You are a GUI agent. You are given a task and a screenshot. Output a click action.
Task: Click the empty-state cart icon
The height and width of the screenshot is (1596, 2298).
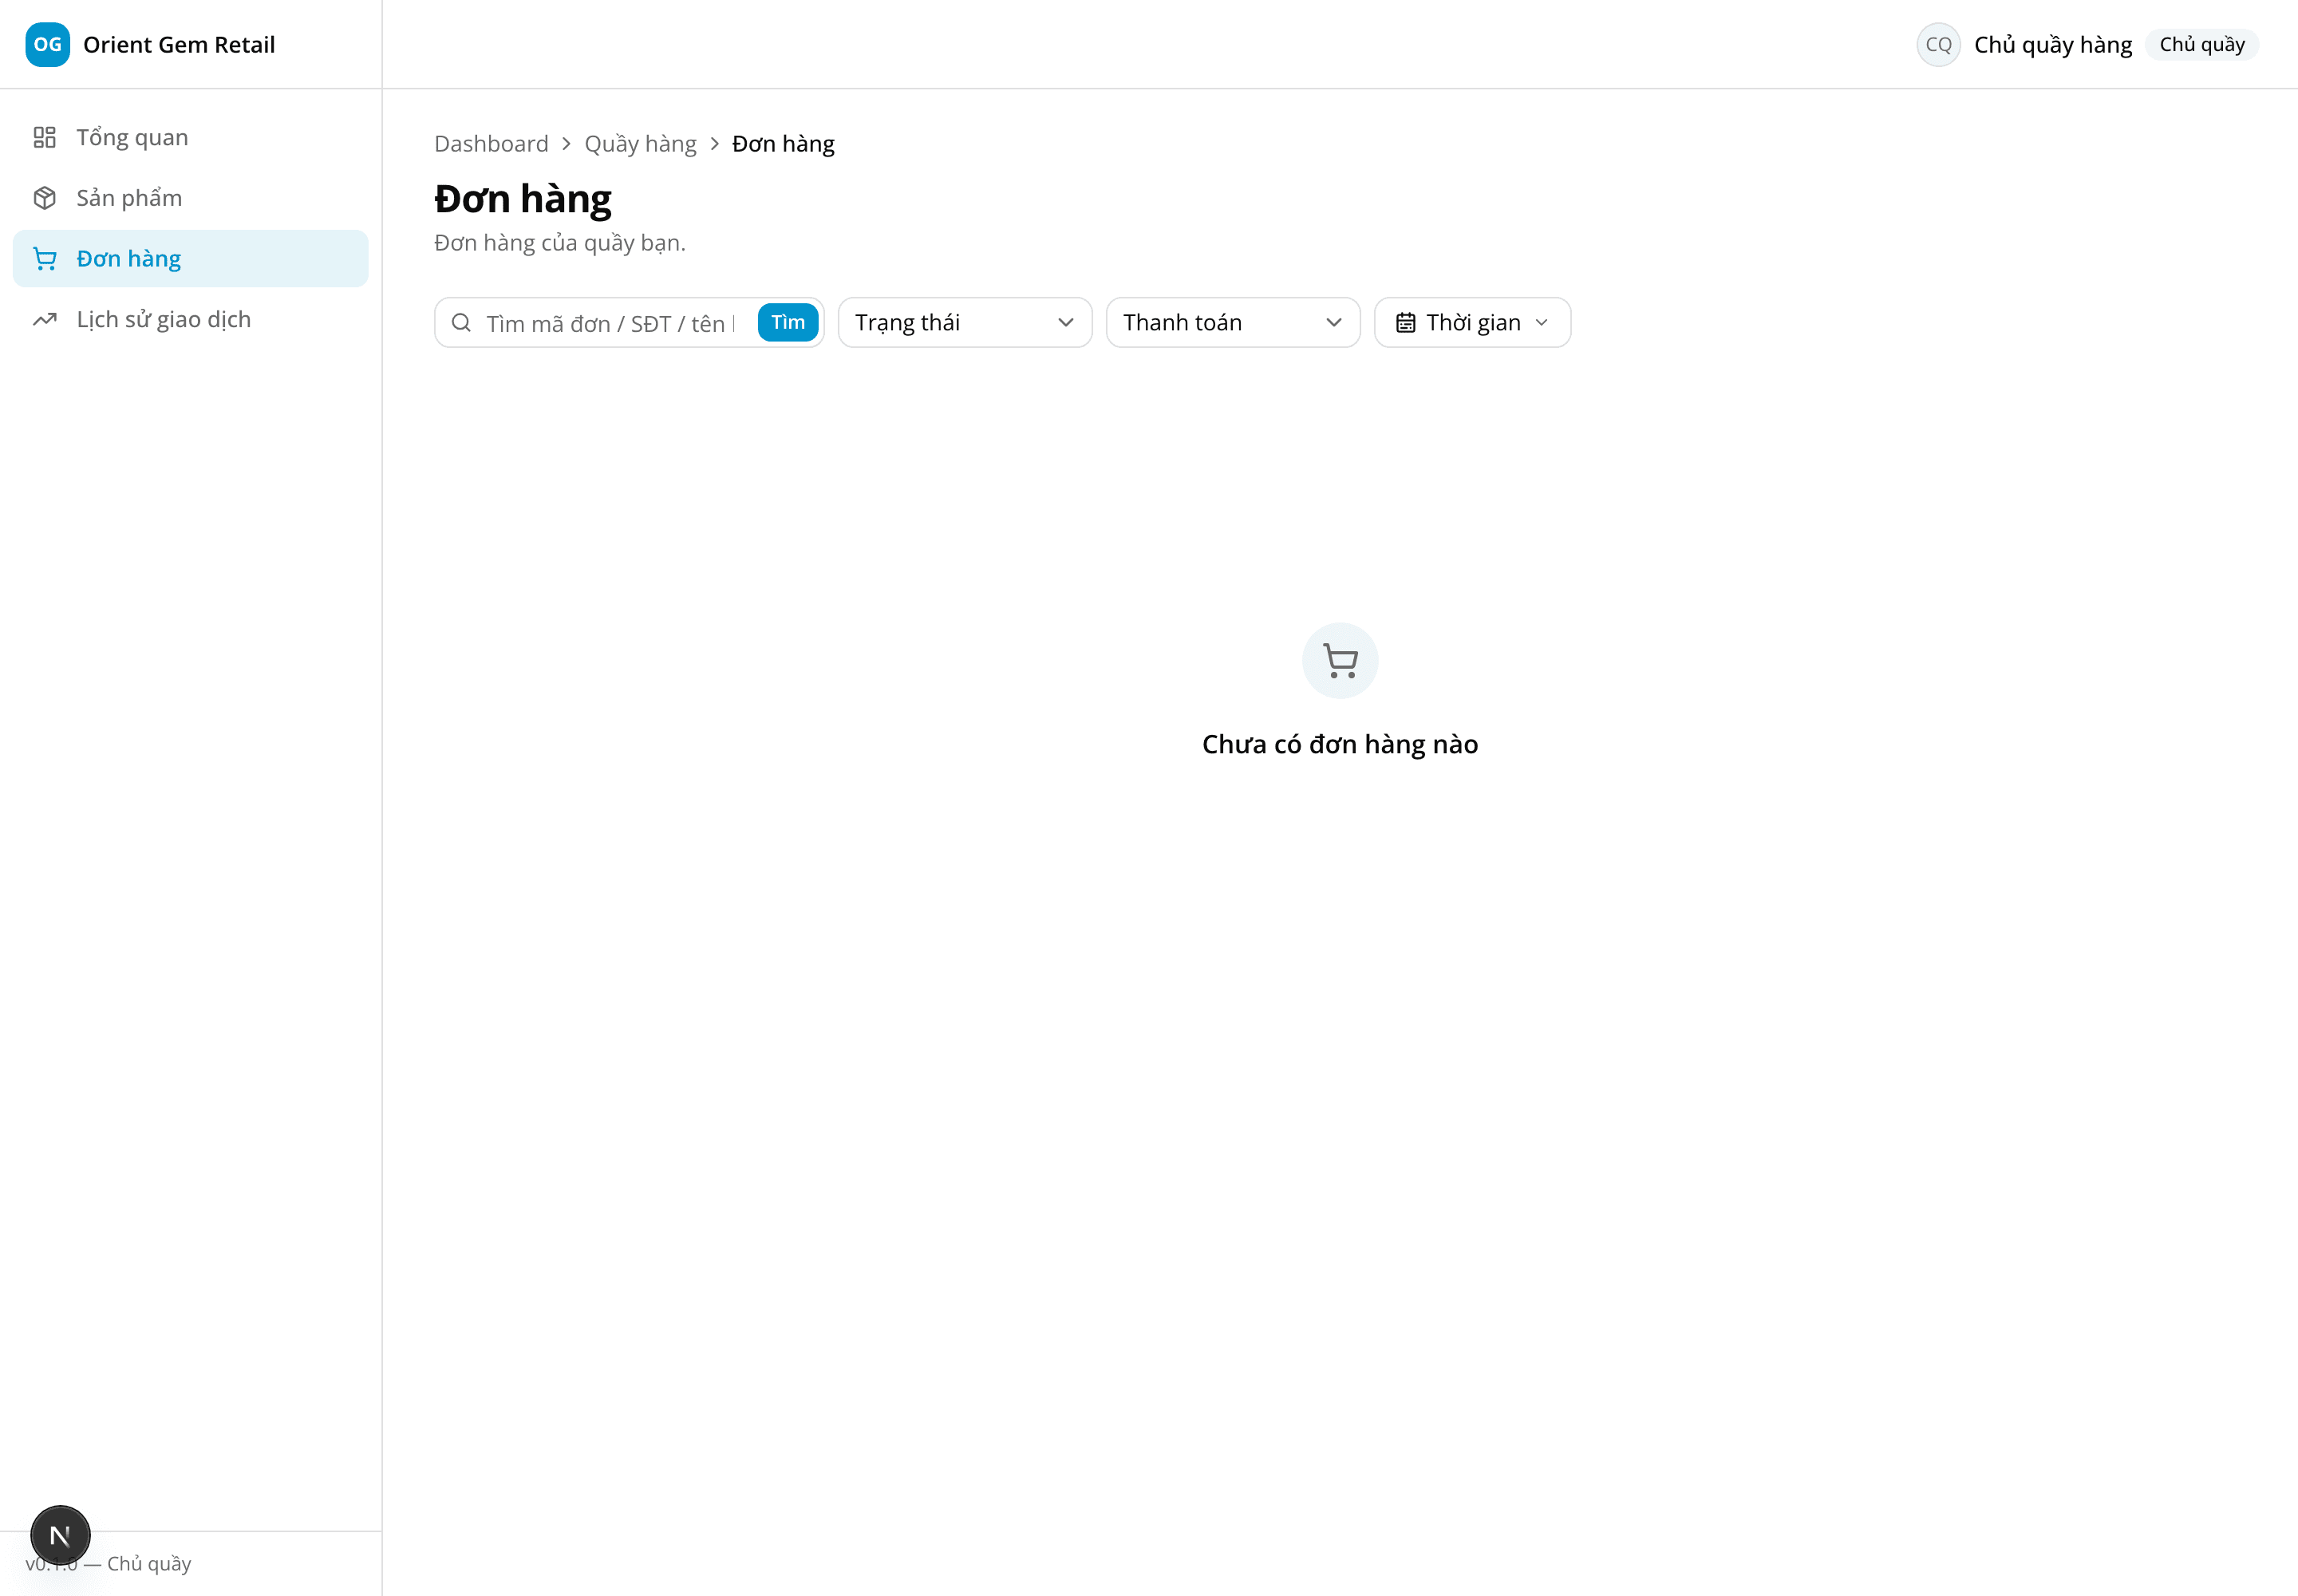point(1340,660)
